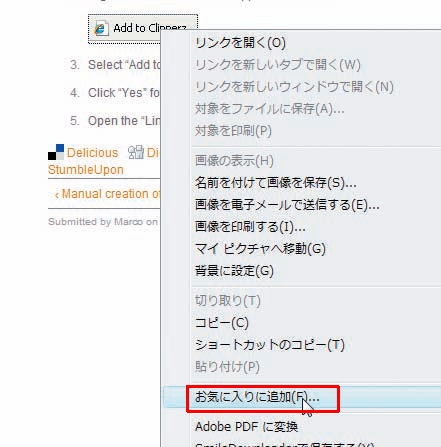The image size is (441, 447).
Task: Follow the Manual creation previous-page link
Action: (107, 194)
